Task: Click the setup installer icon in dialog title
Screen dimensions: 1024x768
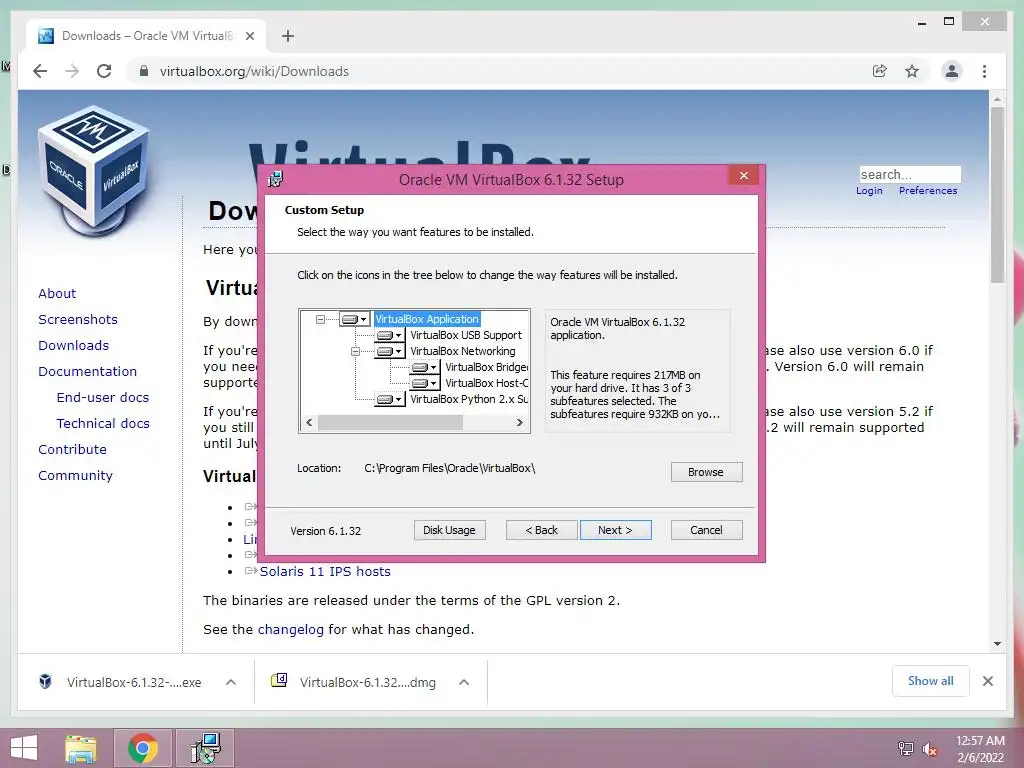Action: pos(276,179)
